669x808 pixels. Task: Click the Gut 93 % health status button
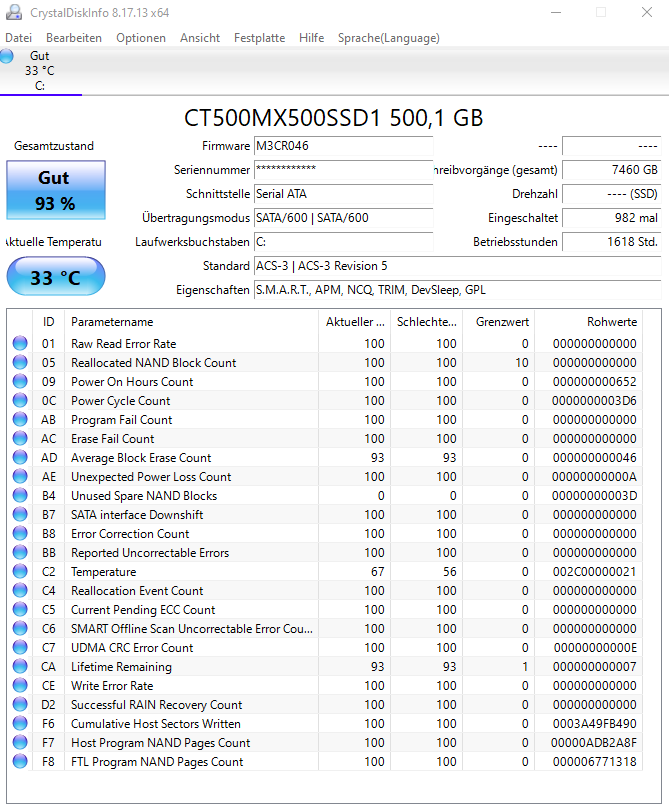(x=56, y=190)
